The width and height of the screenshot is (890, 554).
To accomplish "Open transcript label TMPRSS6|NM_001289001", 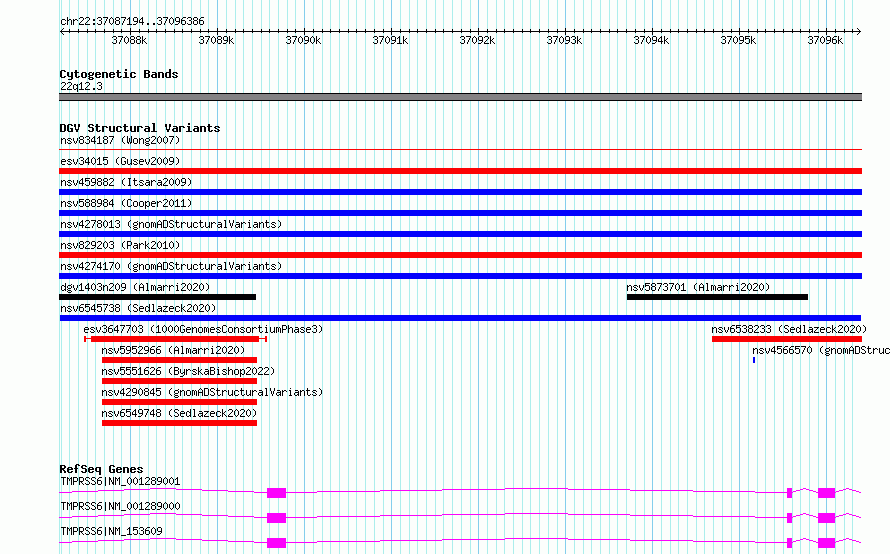I will pyautogui.click(x=120, y=481).
